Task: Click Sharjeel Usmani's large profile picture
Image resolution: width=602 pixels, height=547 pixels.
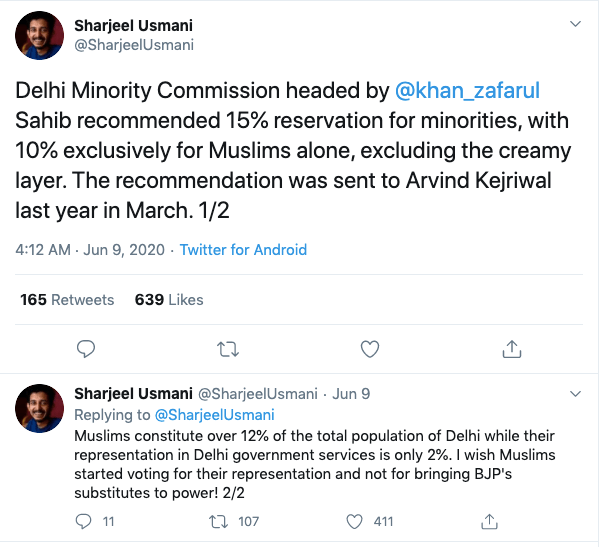Action: coord(40,34)
